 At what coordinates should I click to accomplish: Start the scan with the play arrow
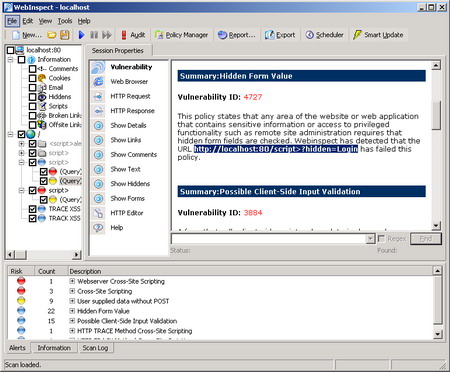point(81,35)
